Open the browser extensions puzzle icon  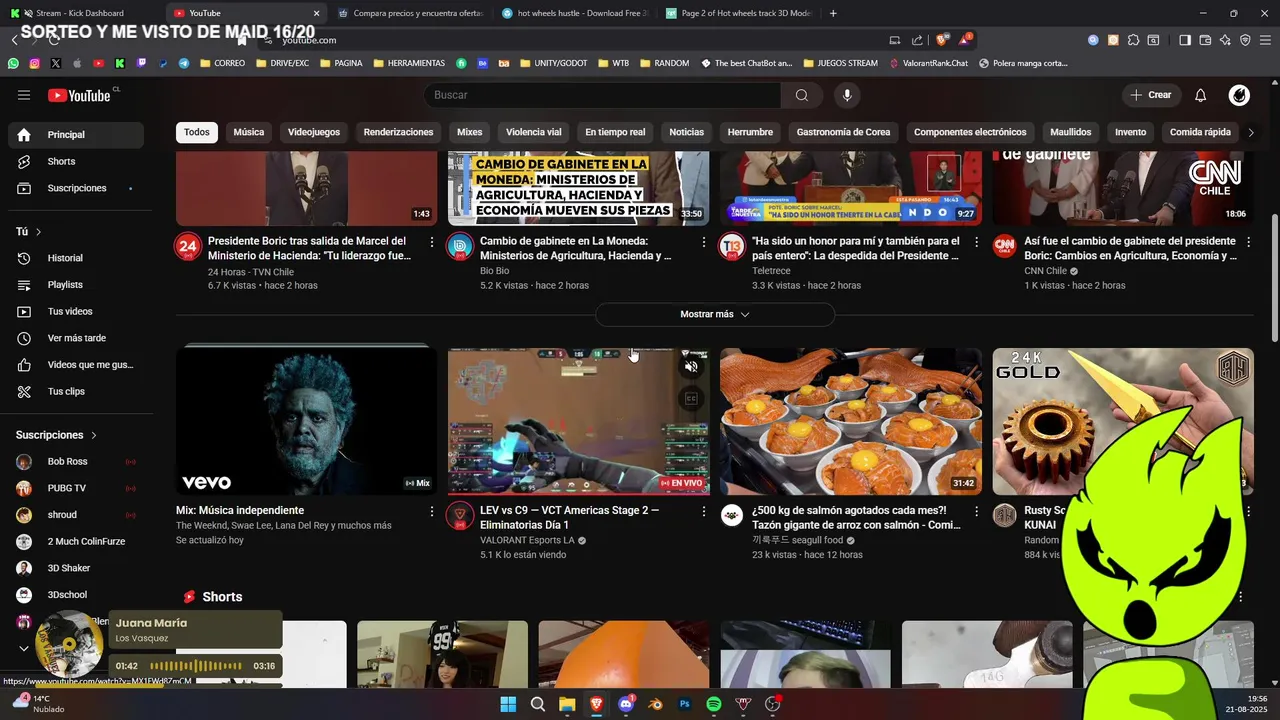tap(1133, 40)
